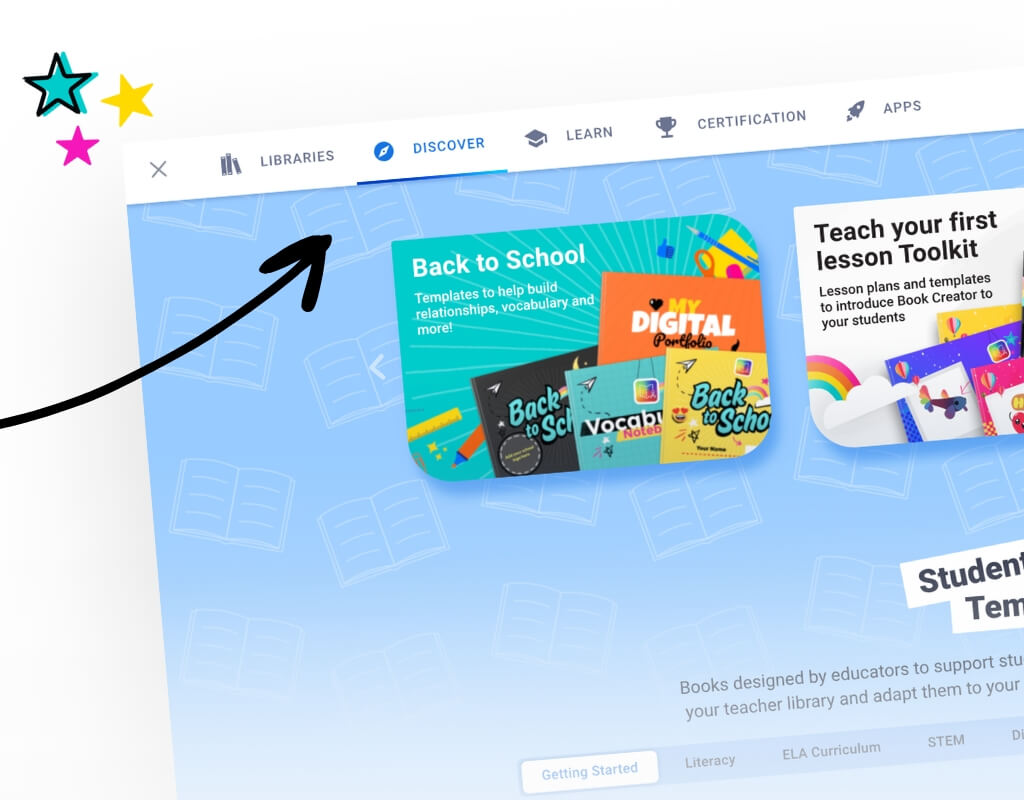Go to the Apps tab
This screenshot has height=800, width=1024.
(x=884, y=108)
